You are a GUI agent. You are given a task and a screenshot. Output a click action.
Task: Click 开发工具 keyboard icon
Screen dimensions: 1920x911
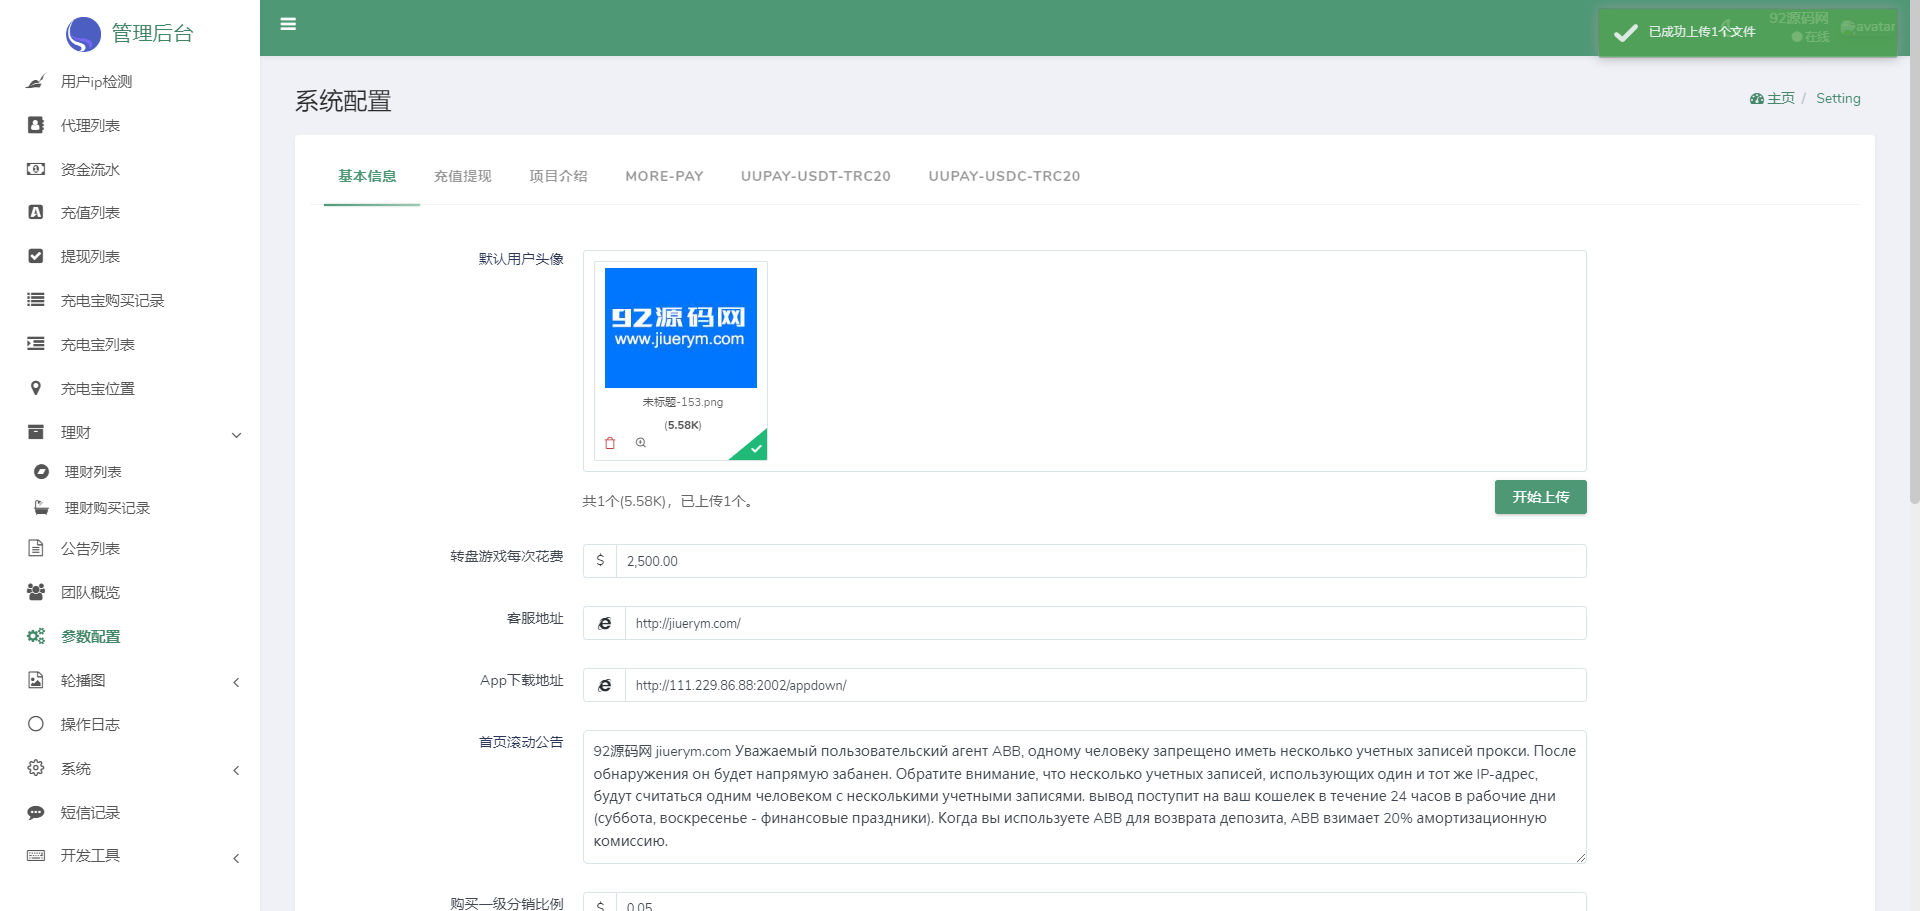pos(36,856)
